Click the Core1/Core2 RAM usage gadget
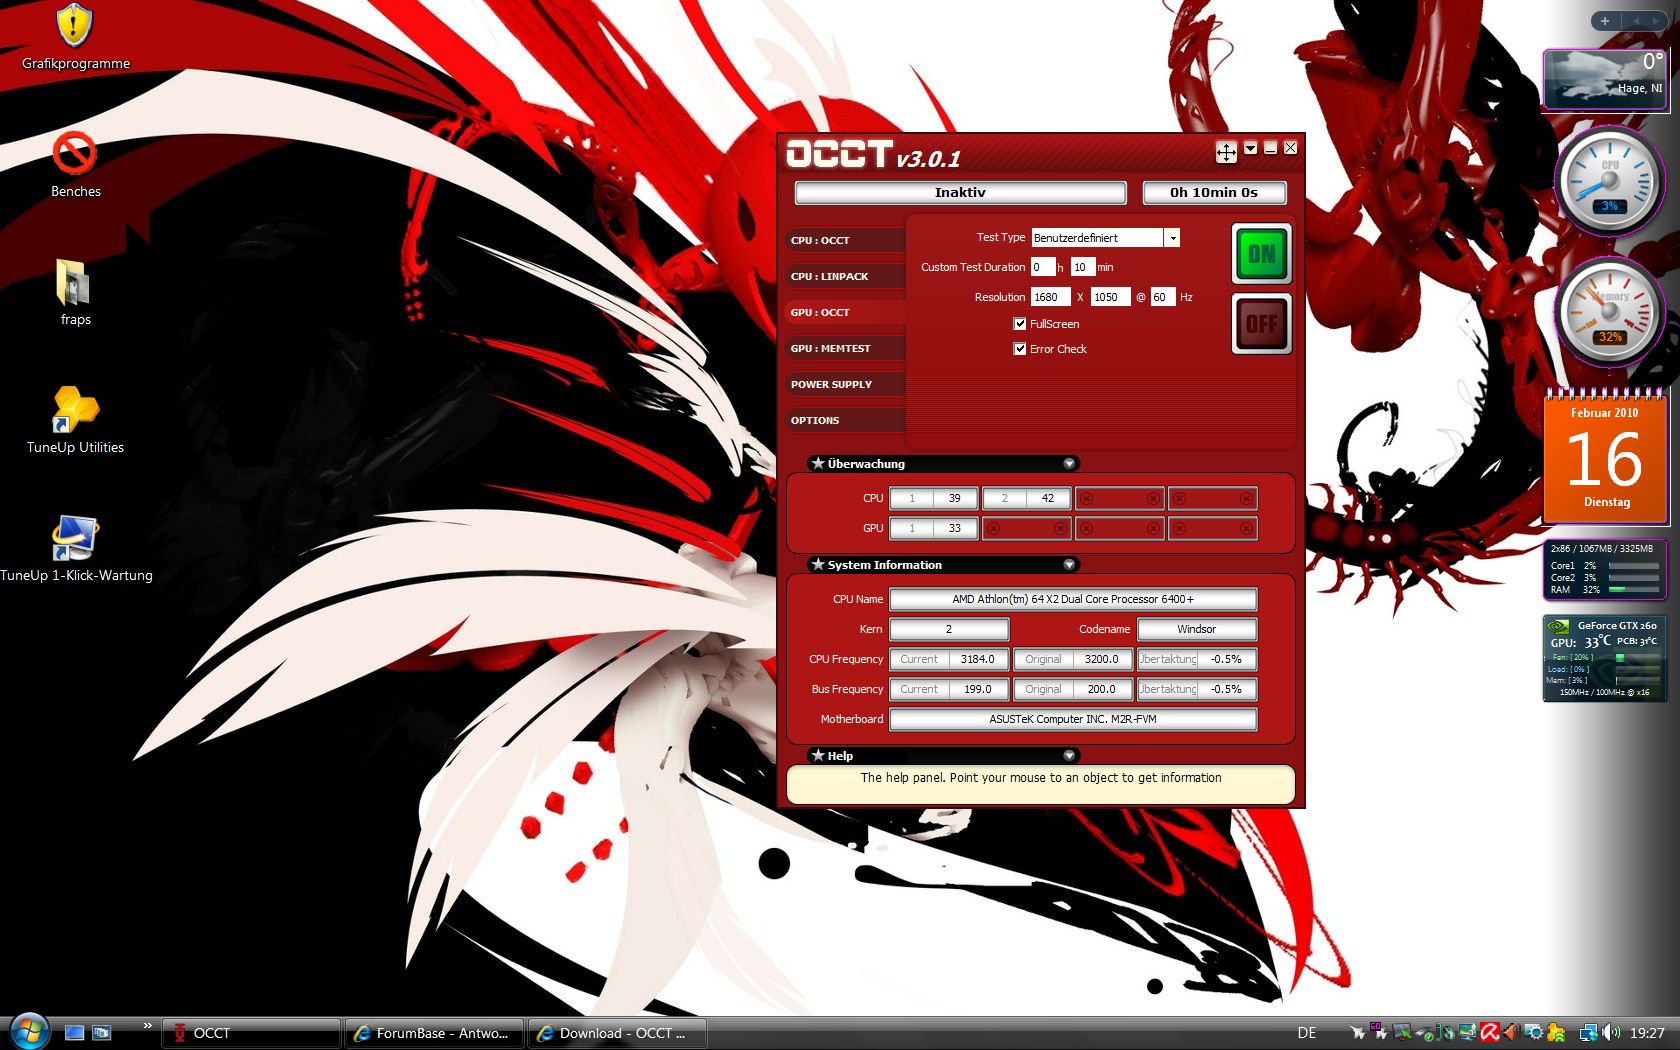Image resolution: width=1680 pixels, height=1050 pixels. pos(1604,570)
